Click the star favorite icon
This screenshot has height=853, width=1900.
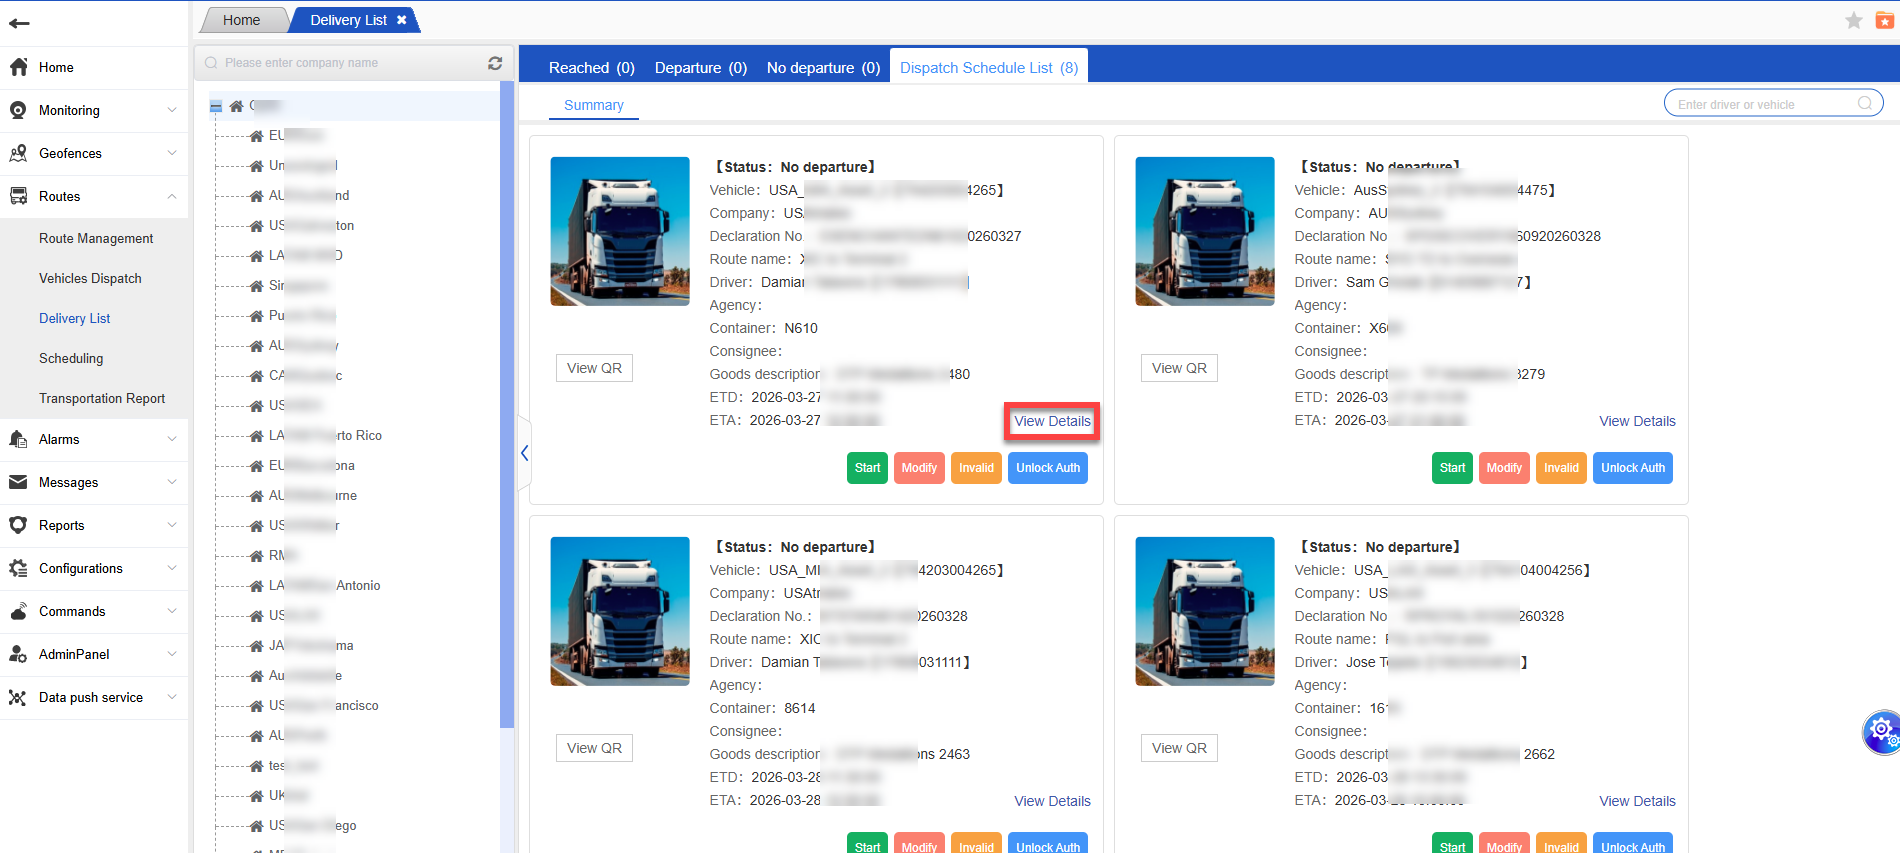[1853, 21]
